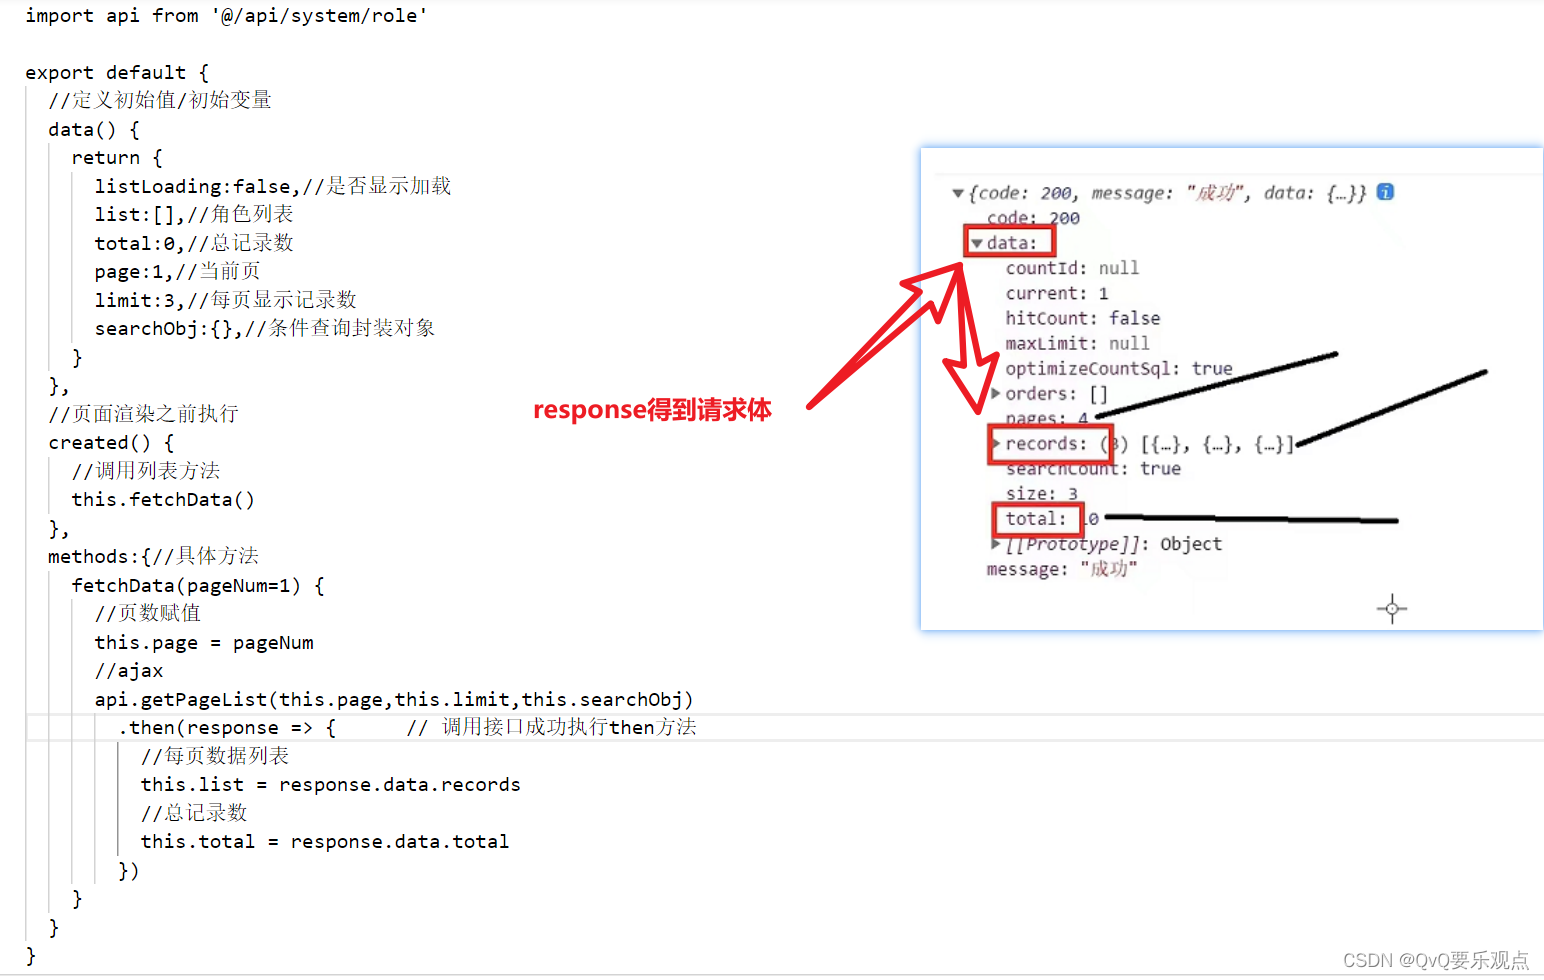Screen dimensions: 1544x980
Task: Click the '//总记录数' comment above this.total
Action: [194, 813]
